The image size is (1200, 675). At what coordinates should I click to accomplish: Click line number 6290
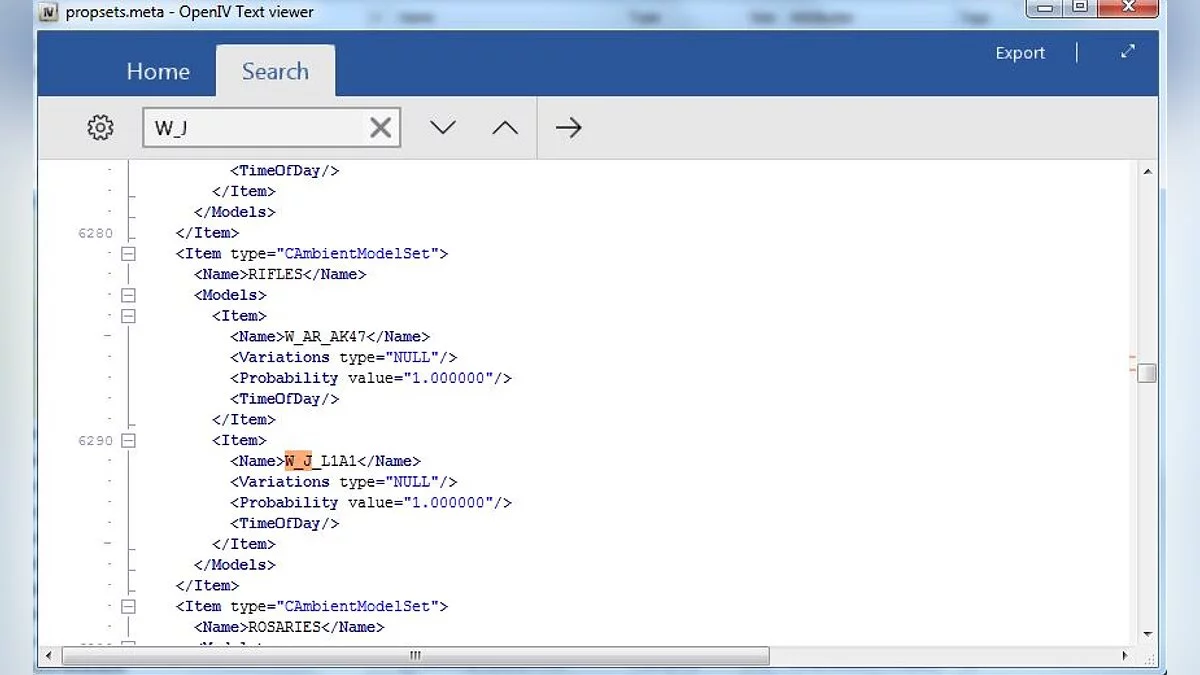96,440
